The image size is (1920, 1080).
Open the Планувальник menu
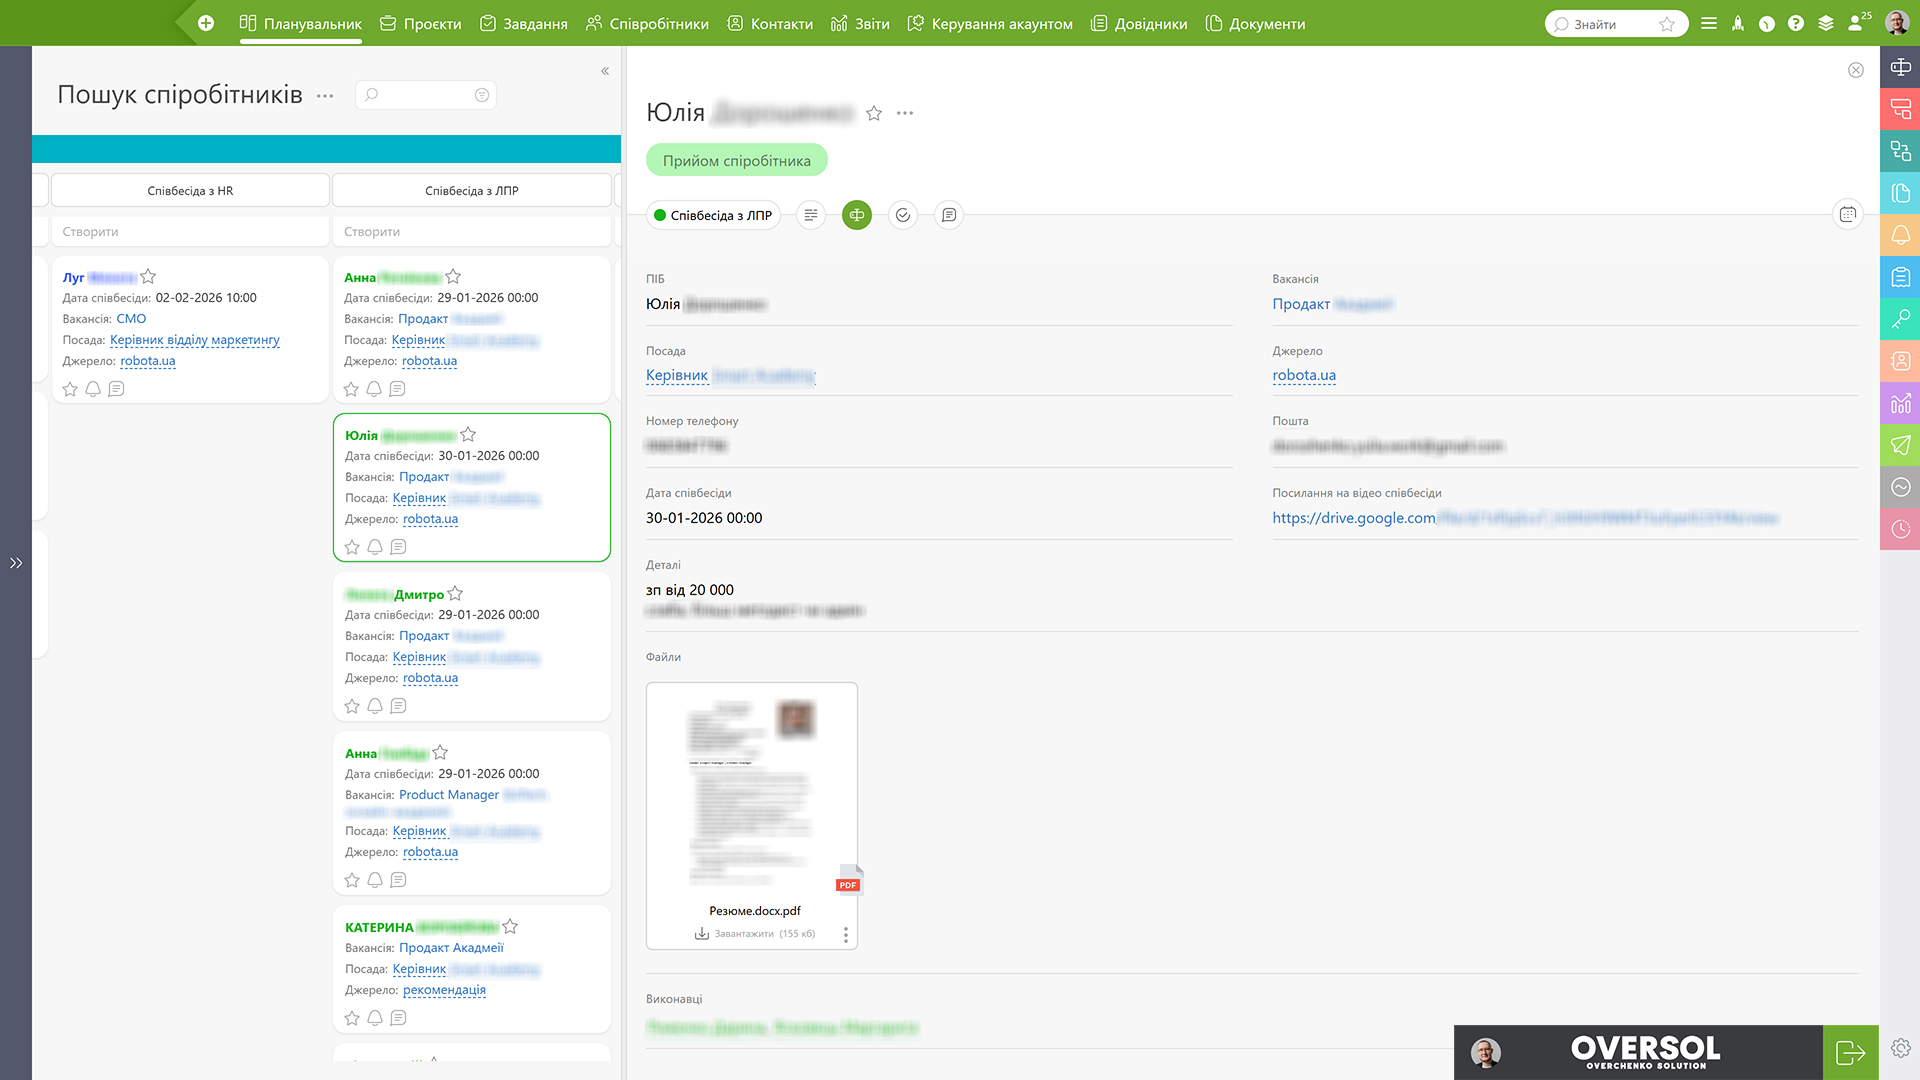pos(301,23)
